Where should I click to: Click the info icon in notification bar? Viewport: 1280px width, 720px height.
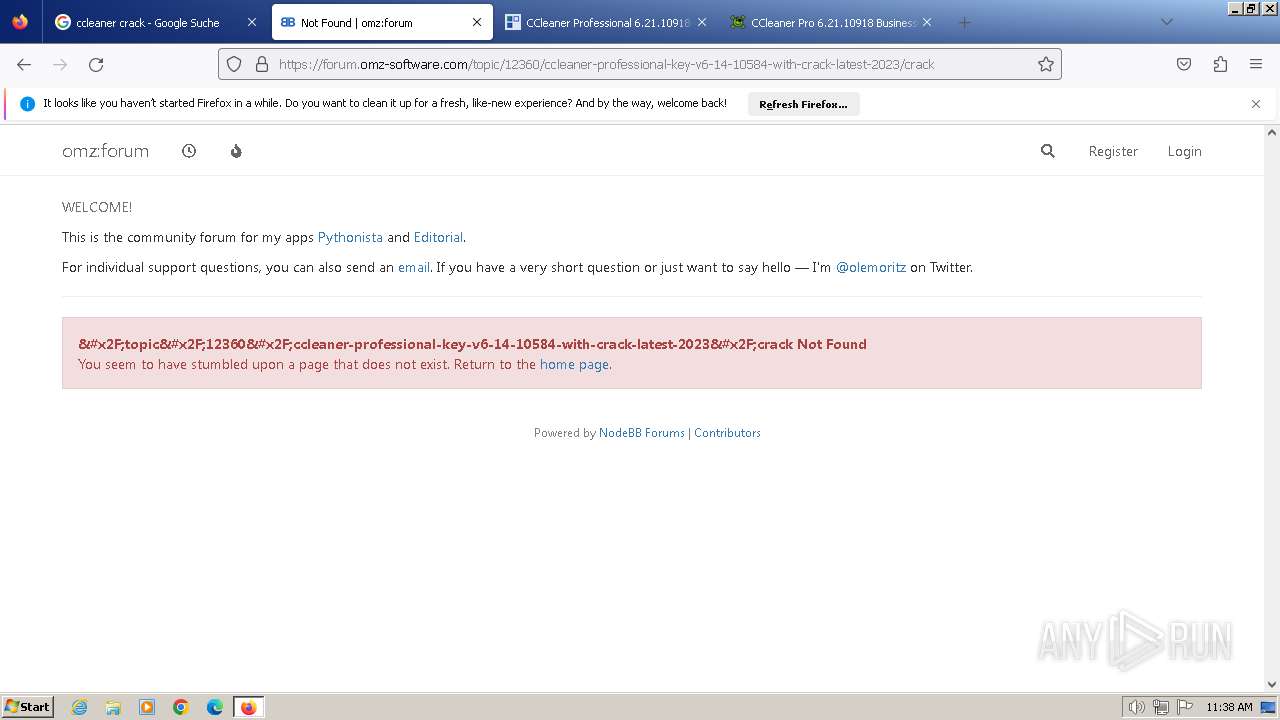pos(27,104)
